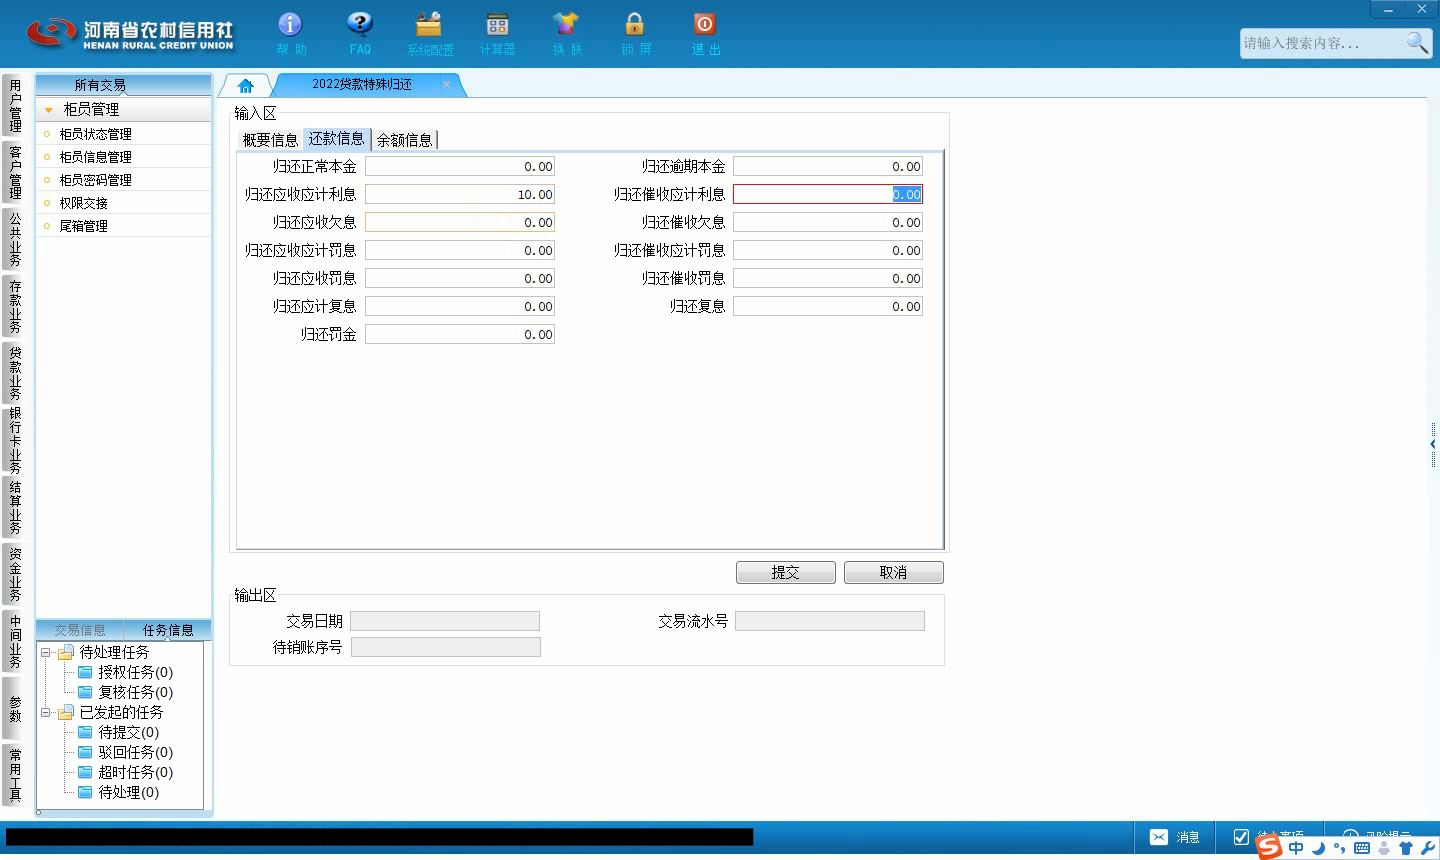Image resolution: width=1440 pixels, height=860 pixels.
Task: Toggle the moon half-width icon
Action: point(1319,848)
